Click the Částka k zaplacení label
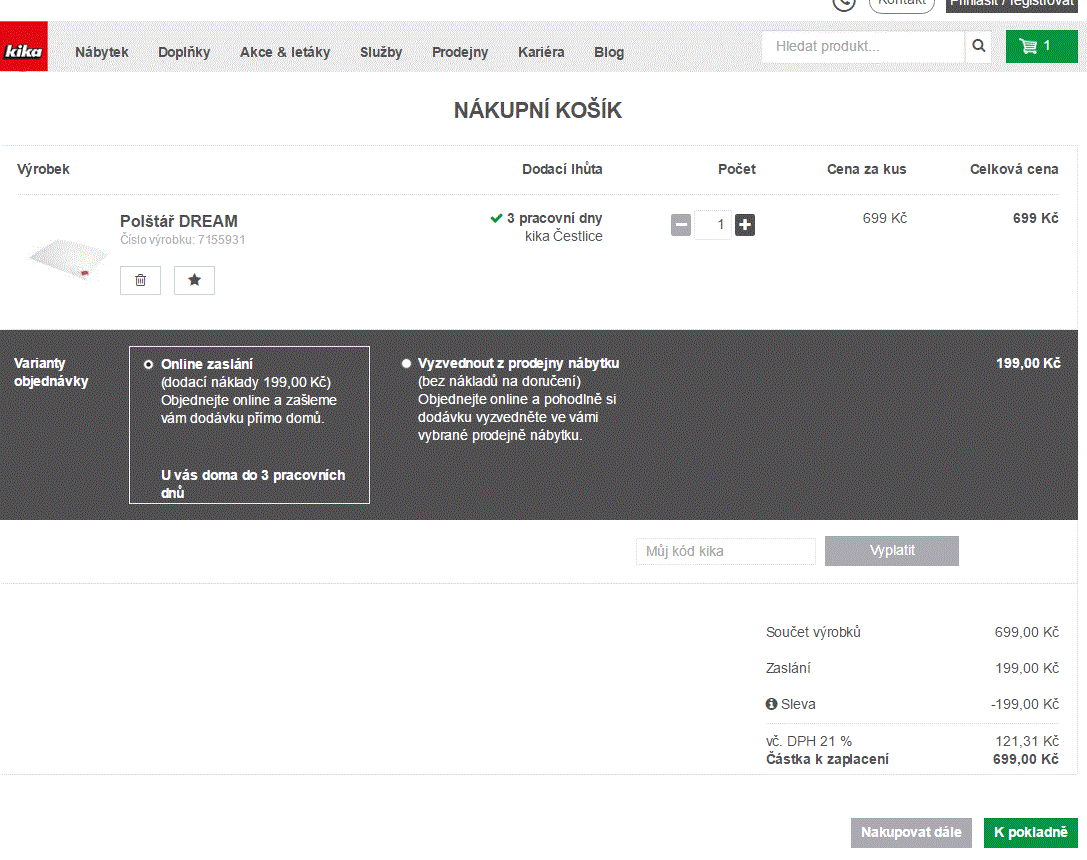The height and width of the screenshot is (860, 1087). click(827, 759)
